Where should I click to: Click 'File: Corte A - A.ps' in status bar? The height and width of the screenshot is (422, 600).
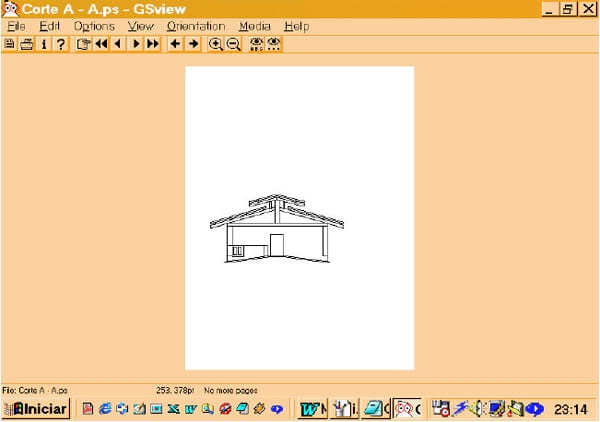35,391
